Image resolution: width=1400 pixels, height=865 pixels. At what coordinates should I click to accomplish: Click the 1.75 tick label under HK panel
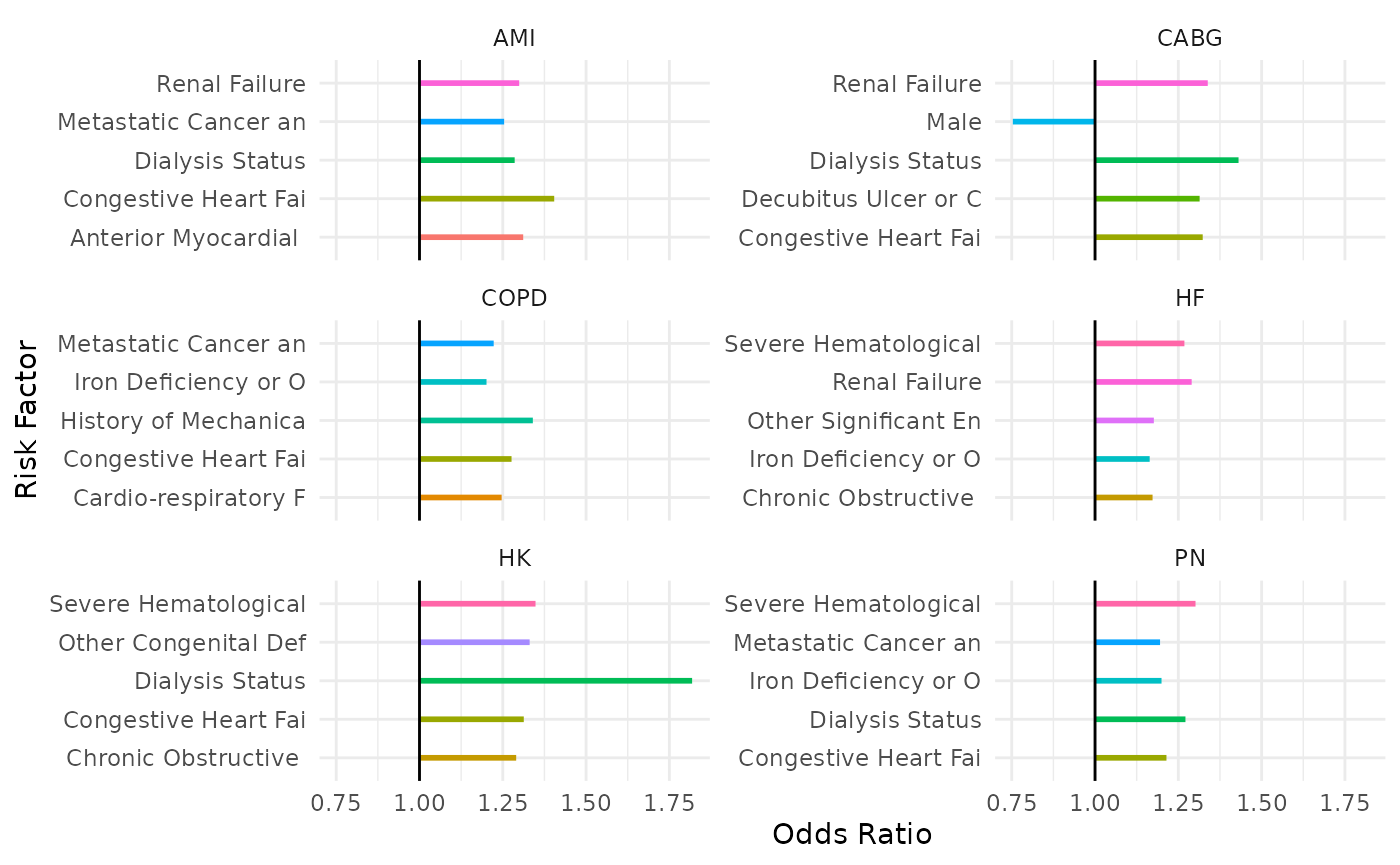(x=669, y=803)
